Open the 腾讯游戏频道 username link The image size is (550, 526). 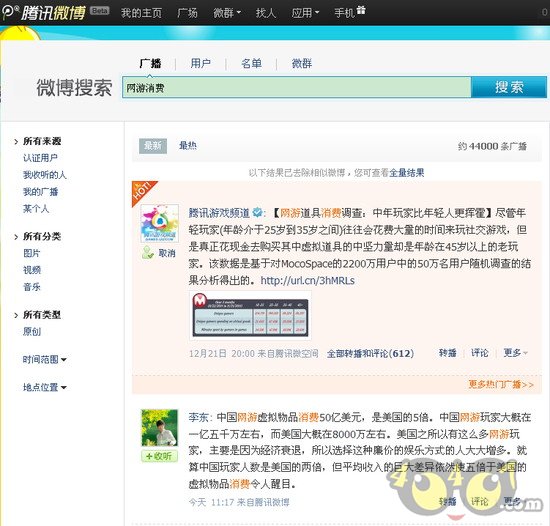point(219,213)
